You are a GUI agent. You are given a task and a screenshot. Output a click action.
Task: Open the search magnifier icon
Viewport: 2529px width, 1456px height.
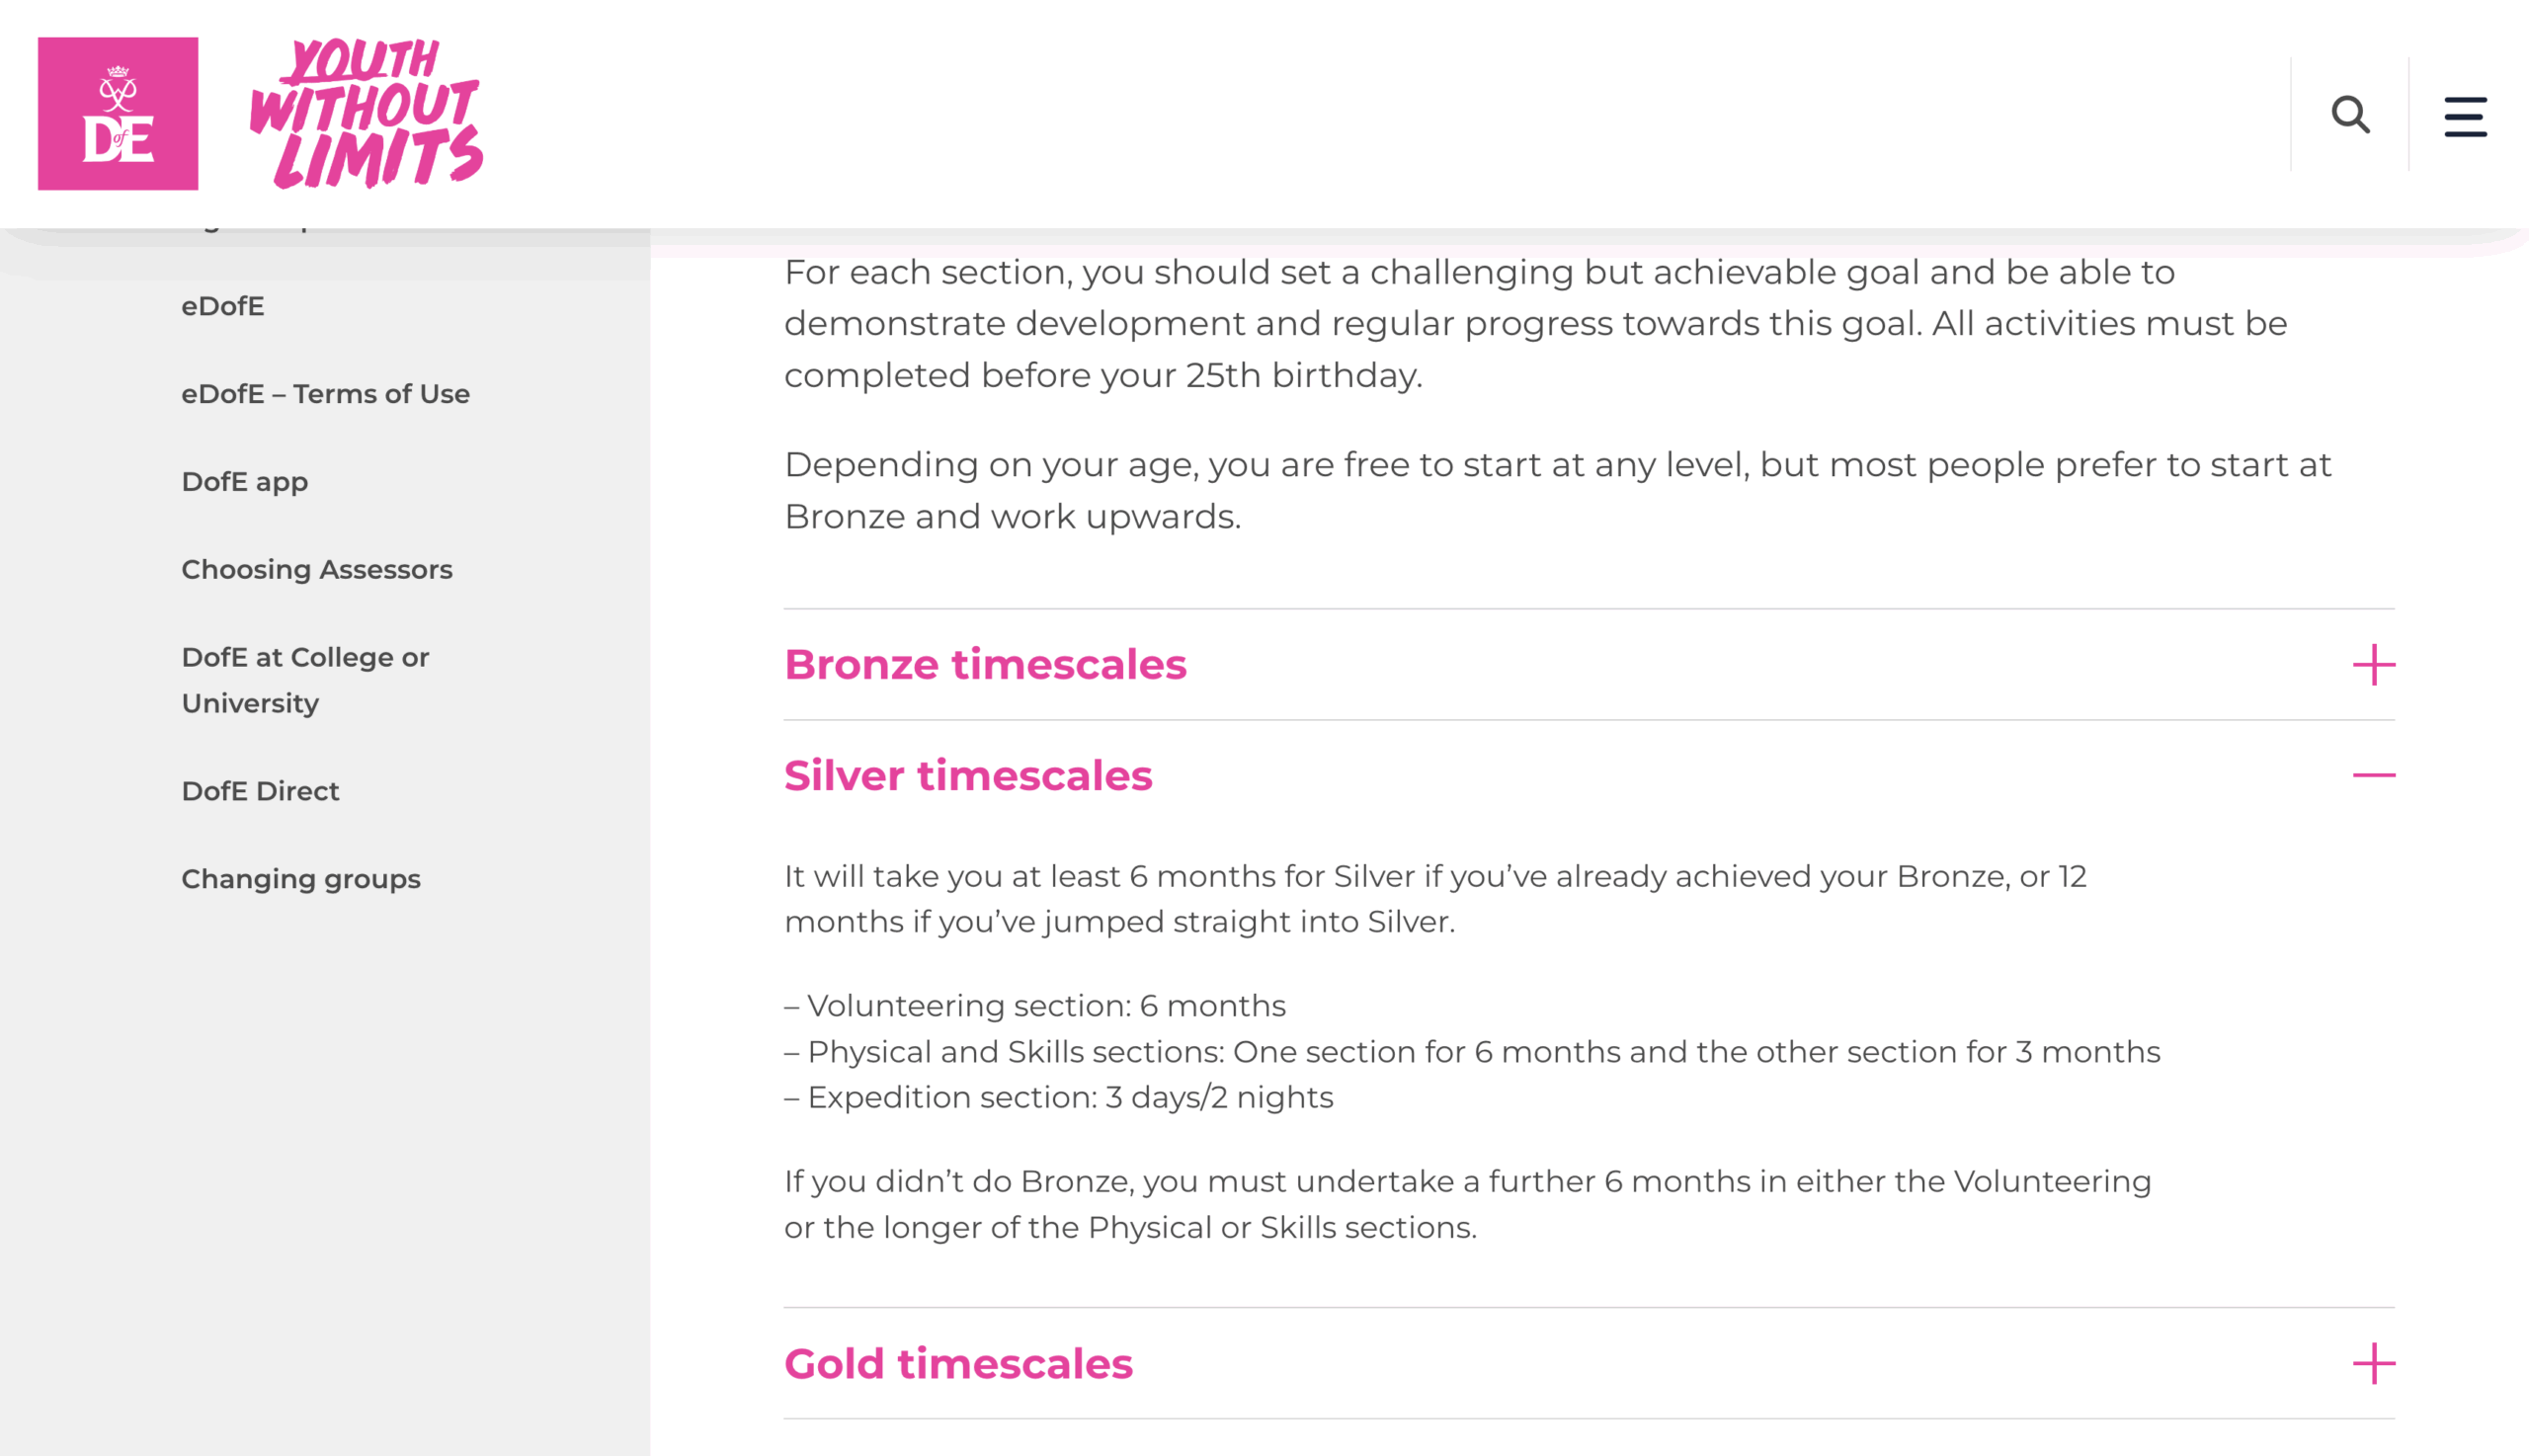pyautogui.click(x=2349, y=114)
